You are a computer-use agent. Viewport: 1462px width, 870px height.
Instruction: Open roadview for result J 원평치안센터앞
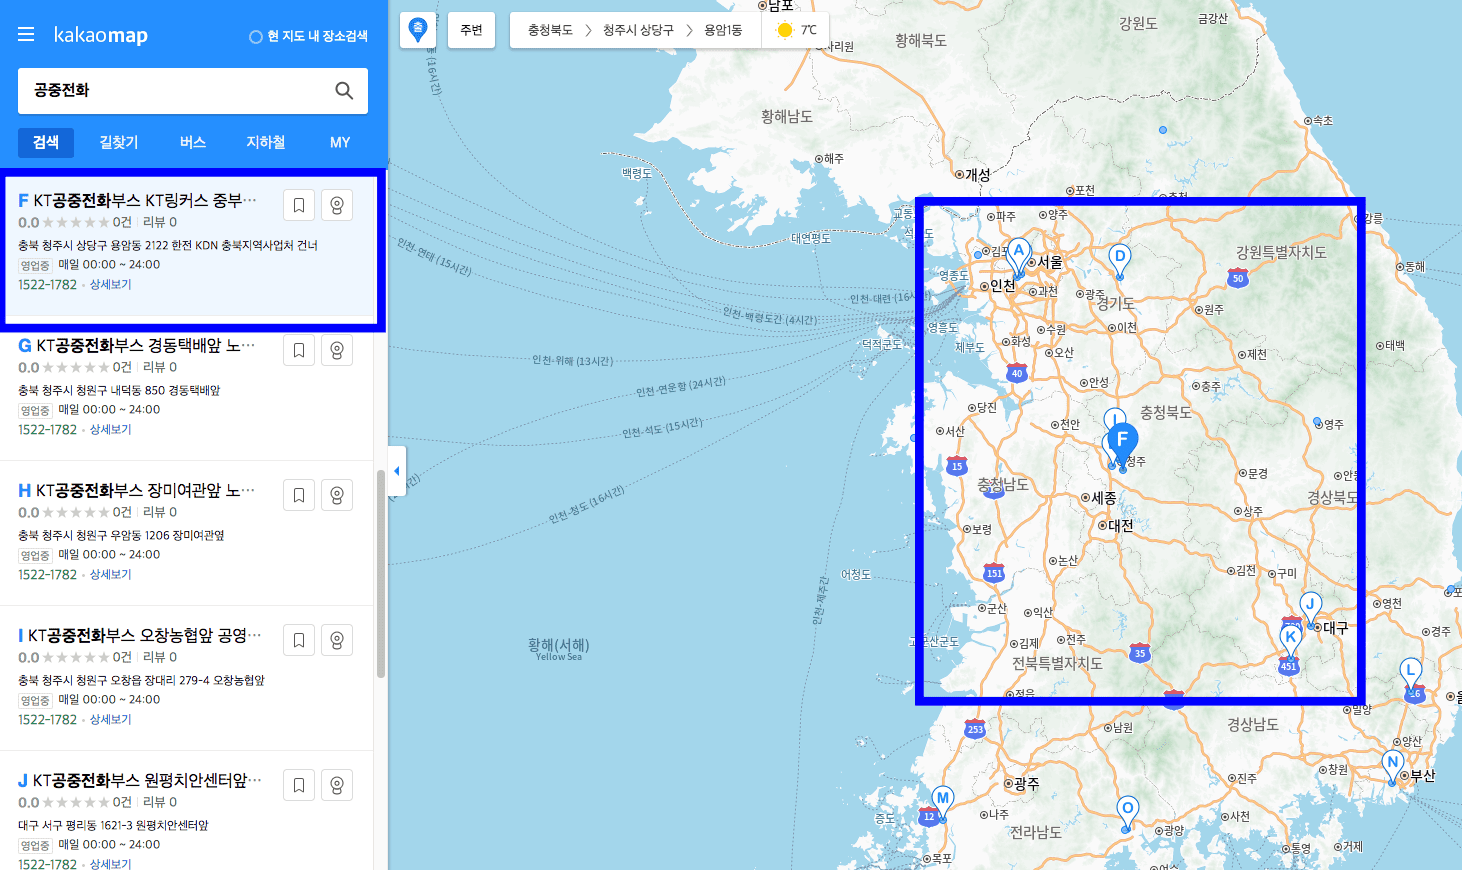(x=337, y=785)
